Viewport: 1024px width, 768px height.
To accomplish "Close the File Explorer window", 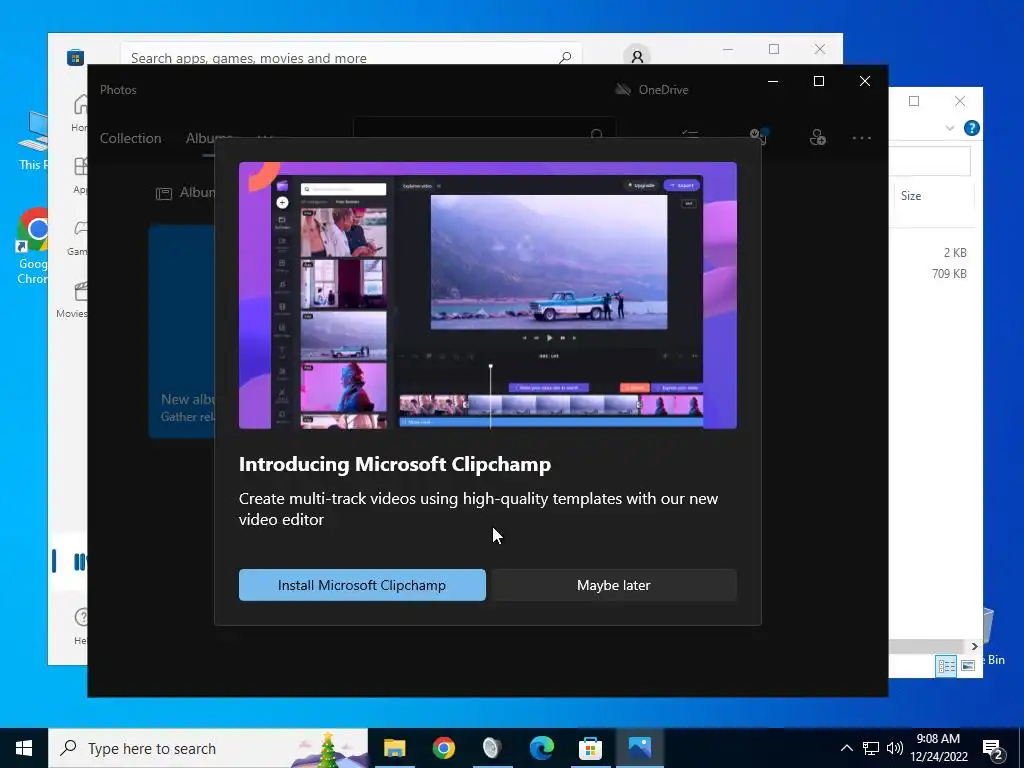I will [x=959, y=101].
